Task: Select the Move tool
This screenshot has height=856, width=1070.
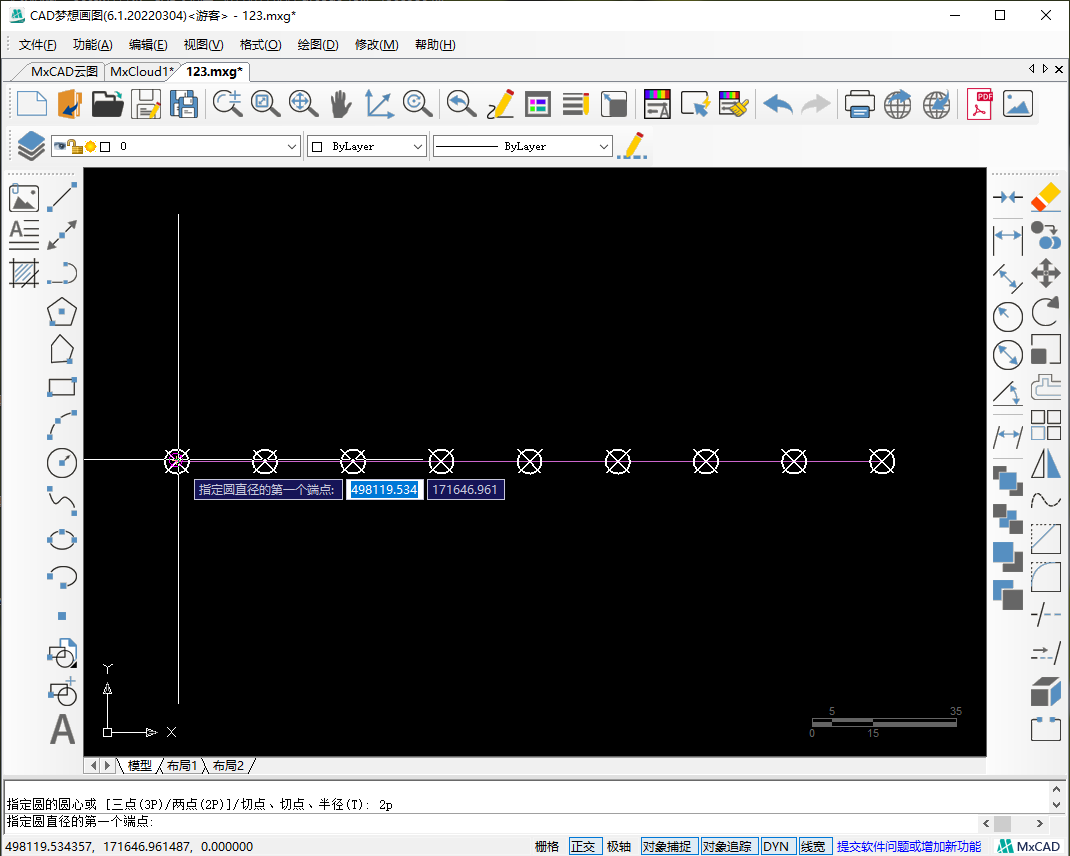Action: pyautogui.click(x=1045, y=273)
